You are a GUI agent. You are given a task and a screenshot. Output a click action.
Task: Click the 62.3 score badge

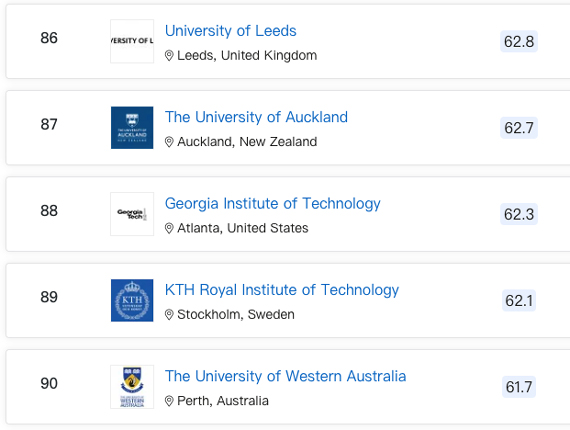point(519,214)
